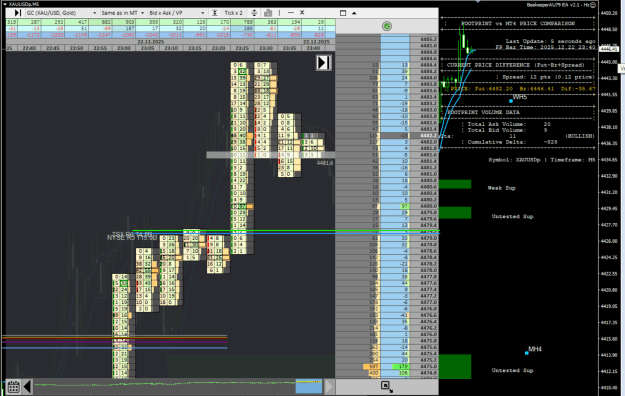Click the large skip-to-end button on chart
This screenshot has width=625, height=396.
point(324,63)
